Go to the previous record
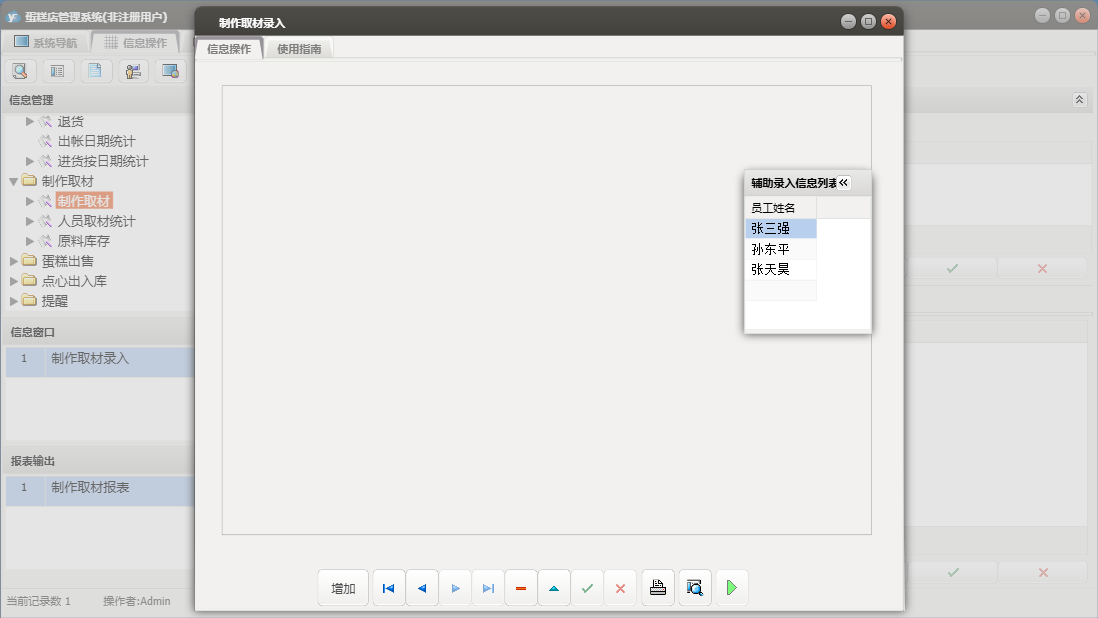The height and width of the screenshot is (618, 1098). tap(422, 588)
